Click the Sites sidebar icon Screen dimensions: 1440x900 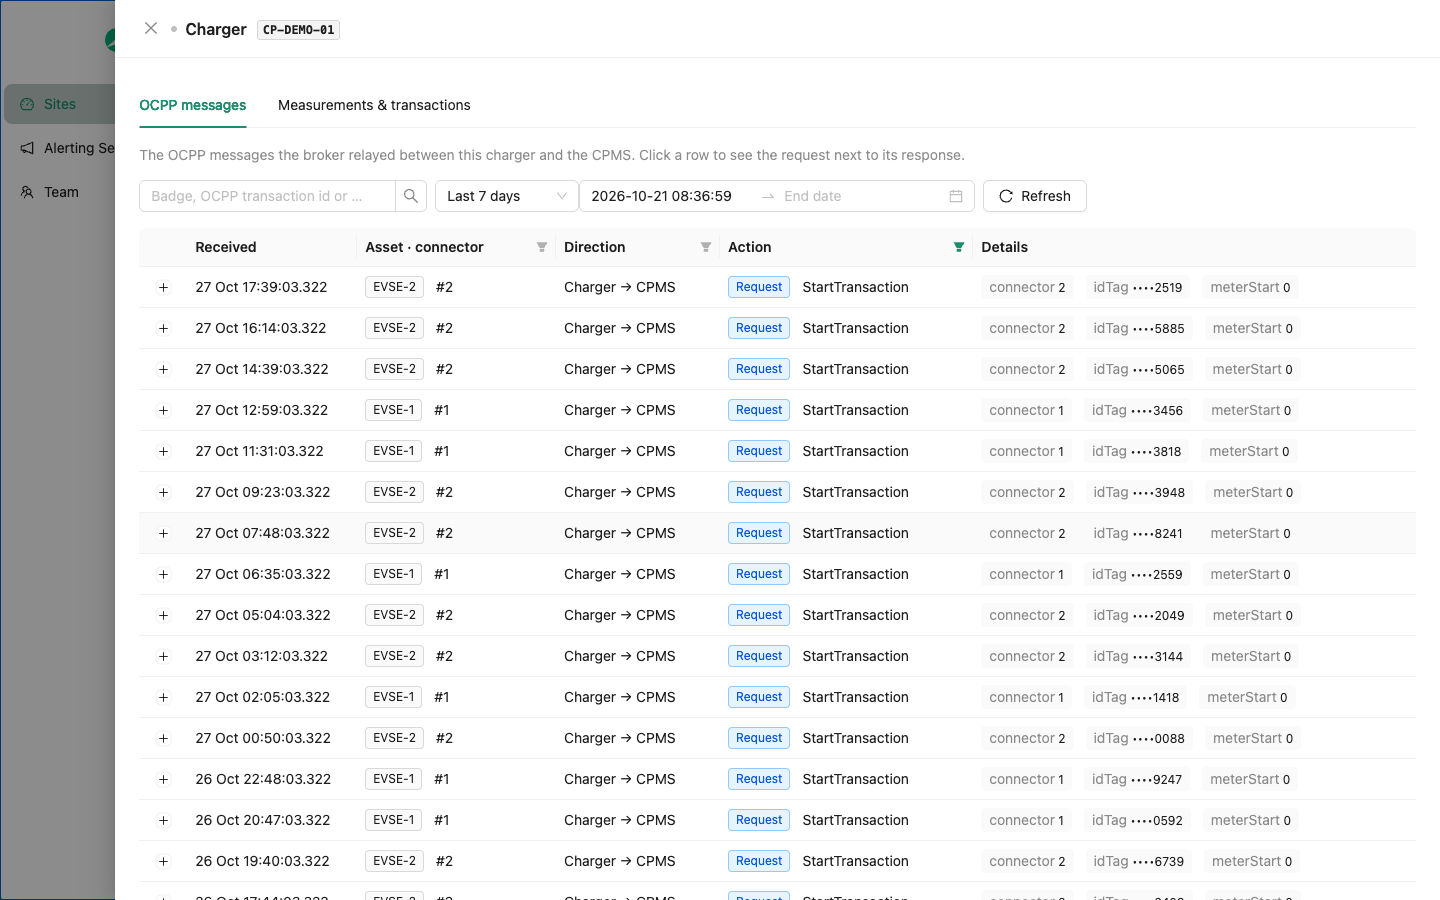click(27, 104)
